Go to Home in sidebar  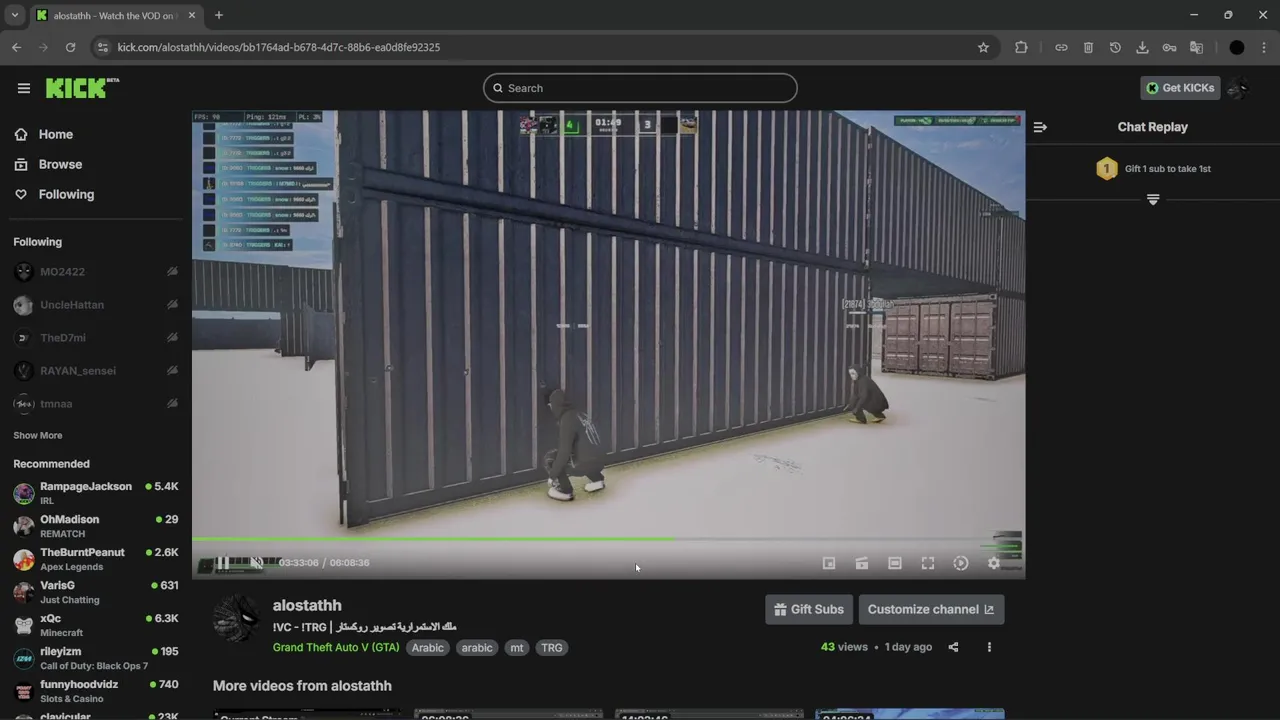click(56, 134)
